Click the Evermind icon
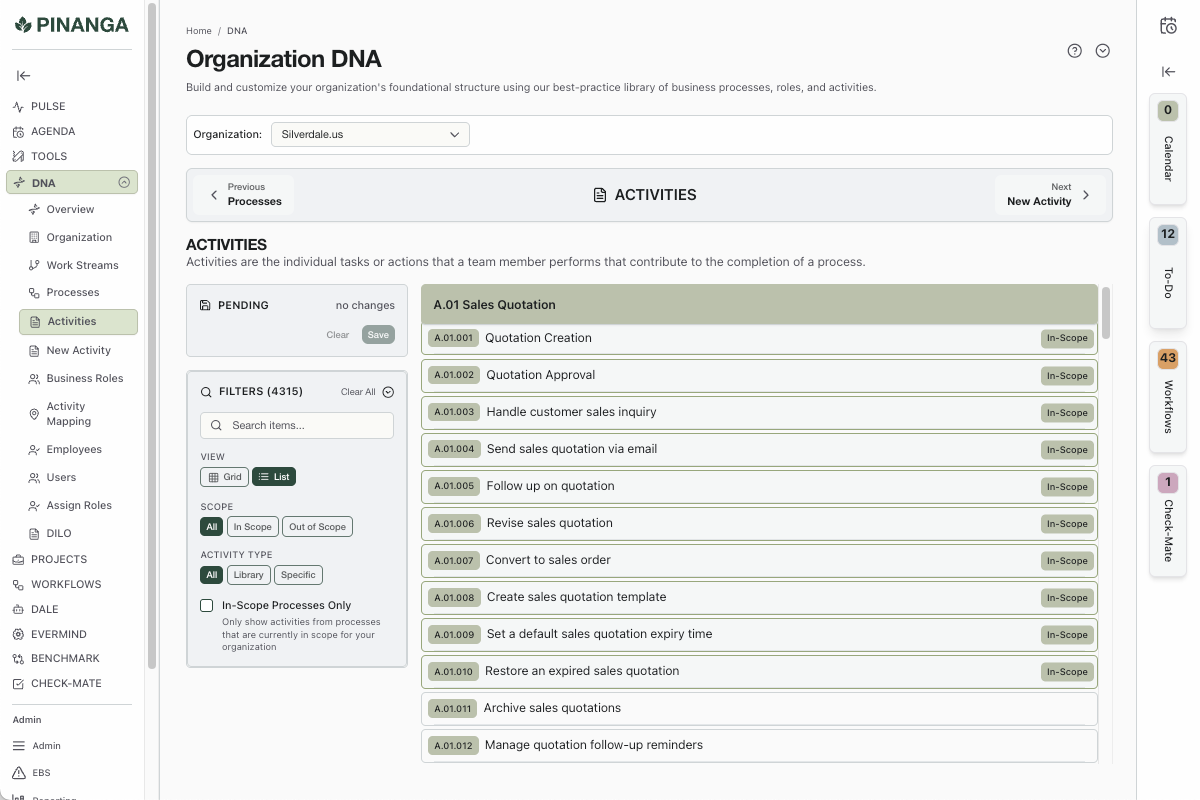 point(18,635)
